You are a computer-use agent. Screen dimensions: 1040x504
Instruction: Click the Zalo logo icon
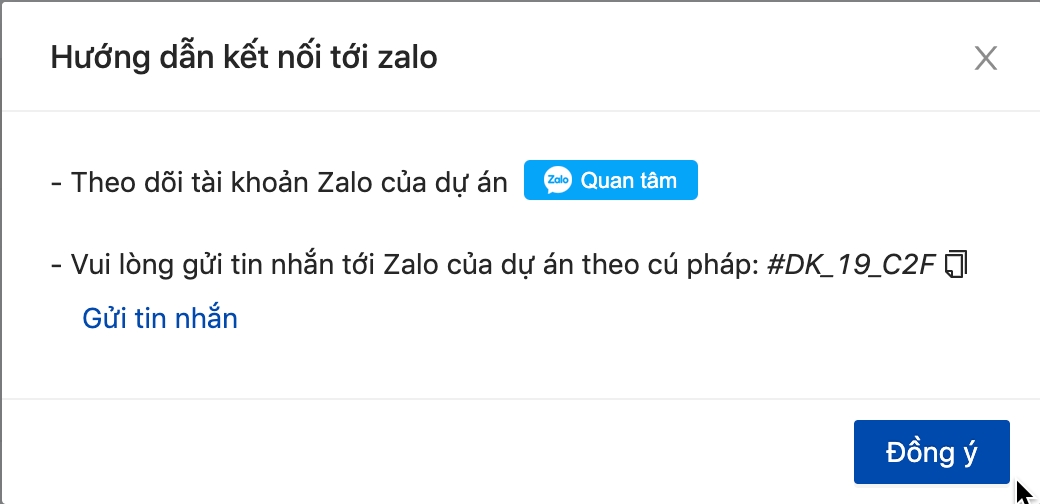click(557, 181)
